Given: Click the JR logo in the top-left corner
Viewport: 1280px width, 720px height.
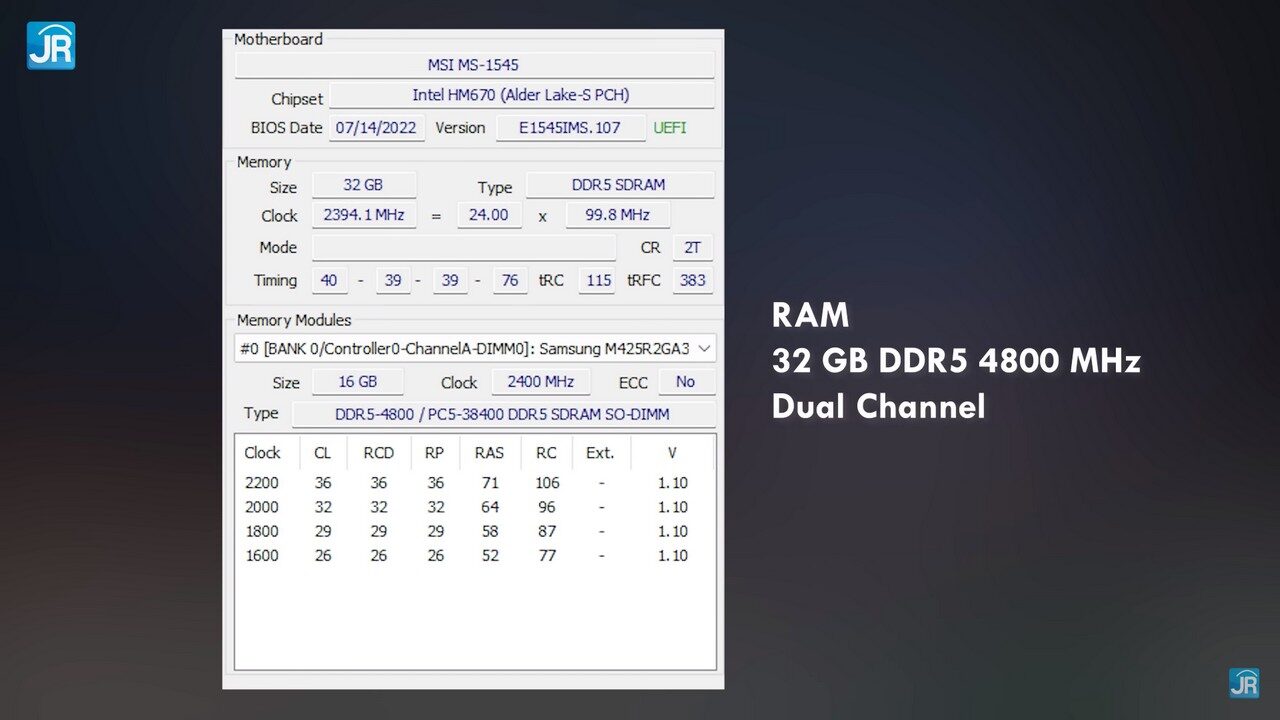Looking at the screenshot, I should coord(50,44).
